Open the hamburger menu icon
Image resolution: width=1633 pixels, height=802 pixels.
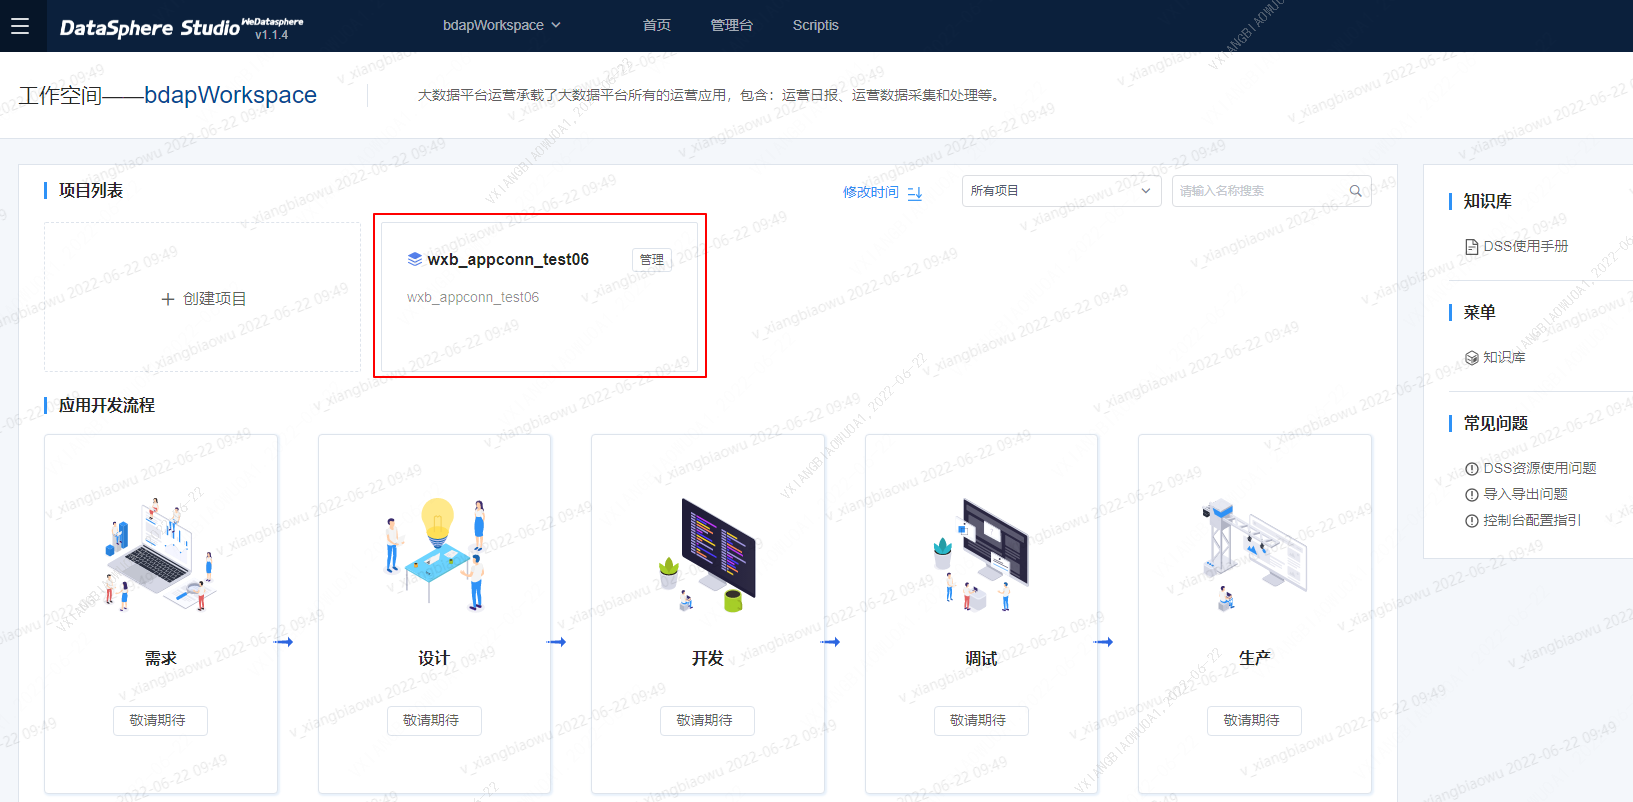tap(20, 26)
